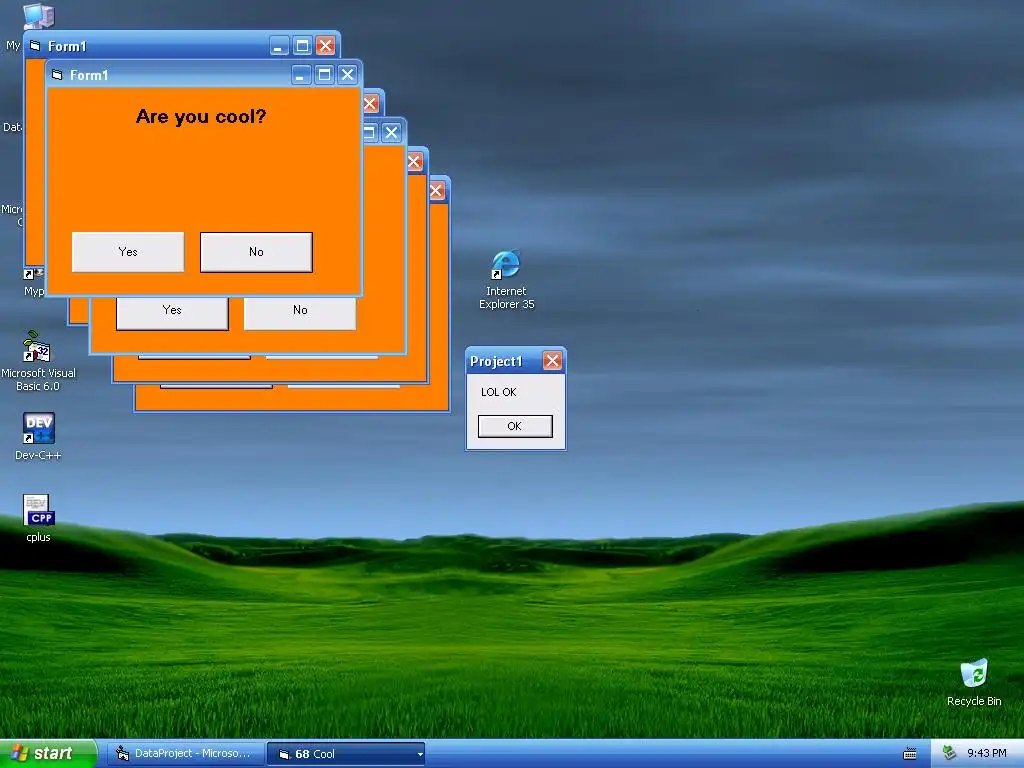Click the clock showing 9:43 PM

tap(987, 753)
